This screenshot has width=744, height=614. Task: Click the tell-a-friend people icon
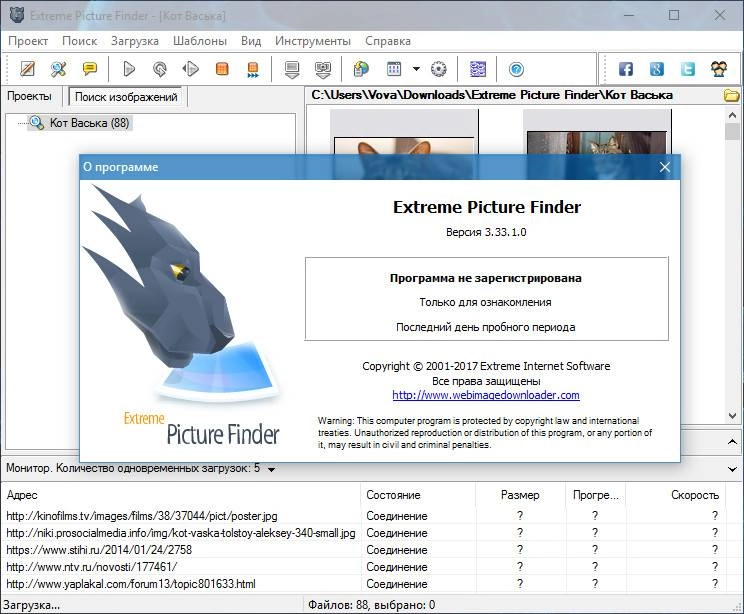(x=719, y=69)
